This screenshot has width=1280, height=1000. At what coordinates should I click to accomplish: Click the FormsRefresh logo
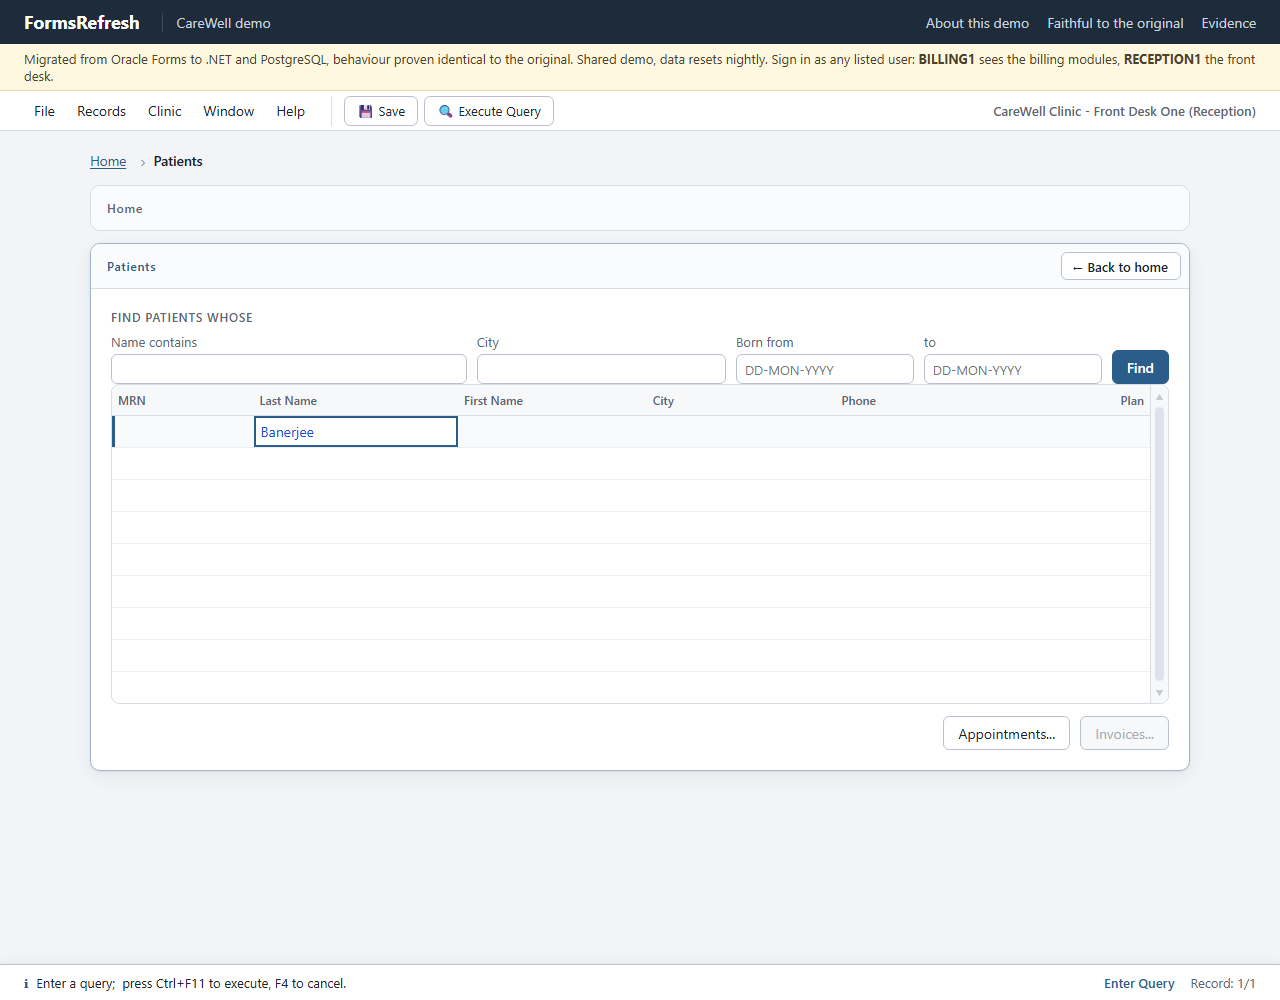[82, 23]
